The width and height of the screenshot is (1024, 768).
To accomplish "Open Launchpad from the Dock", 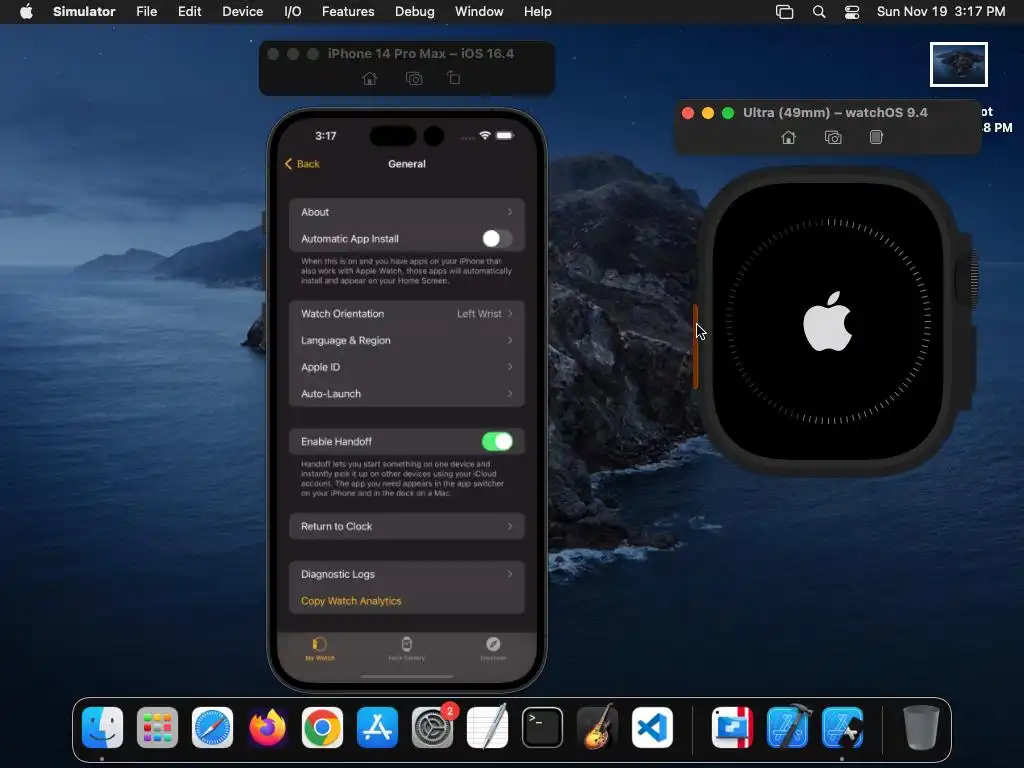I will coord(157,727).
